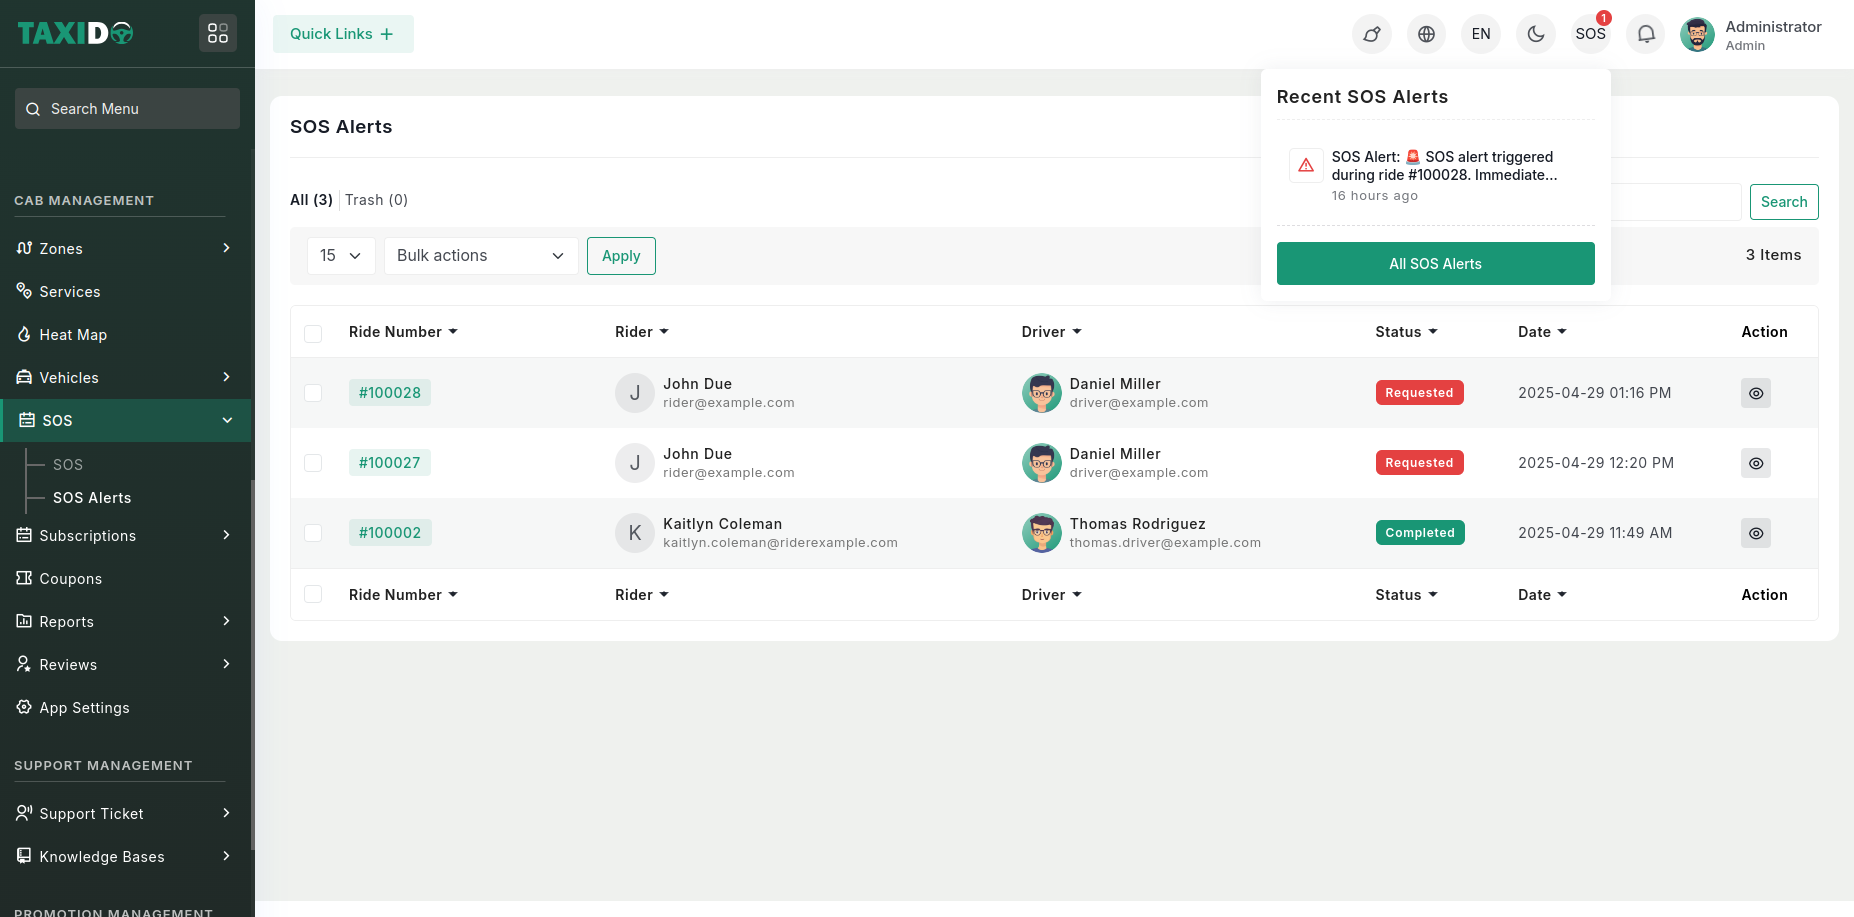Expand the Vehicles sidebar menu
The image size is (1854, 917).
pyautogui.click(x=125, y=377)
